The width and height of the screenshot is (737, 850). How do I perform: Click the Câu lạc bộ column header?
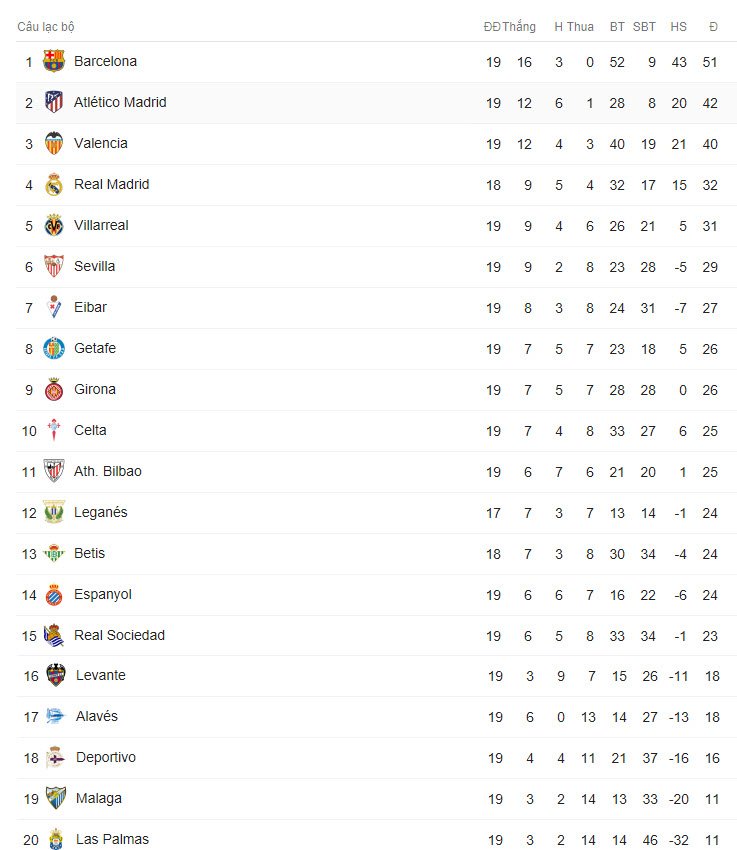[x=46, y=27]
